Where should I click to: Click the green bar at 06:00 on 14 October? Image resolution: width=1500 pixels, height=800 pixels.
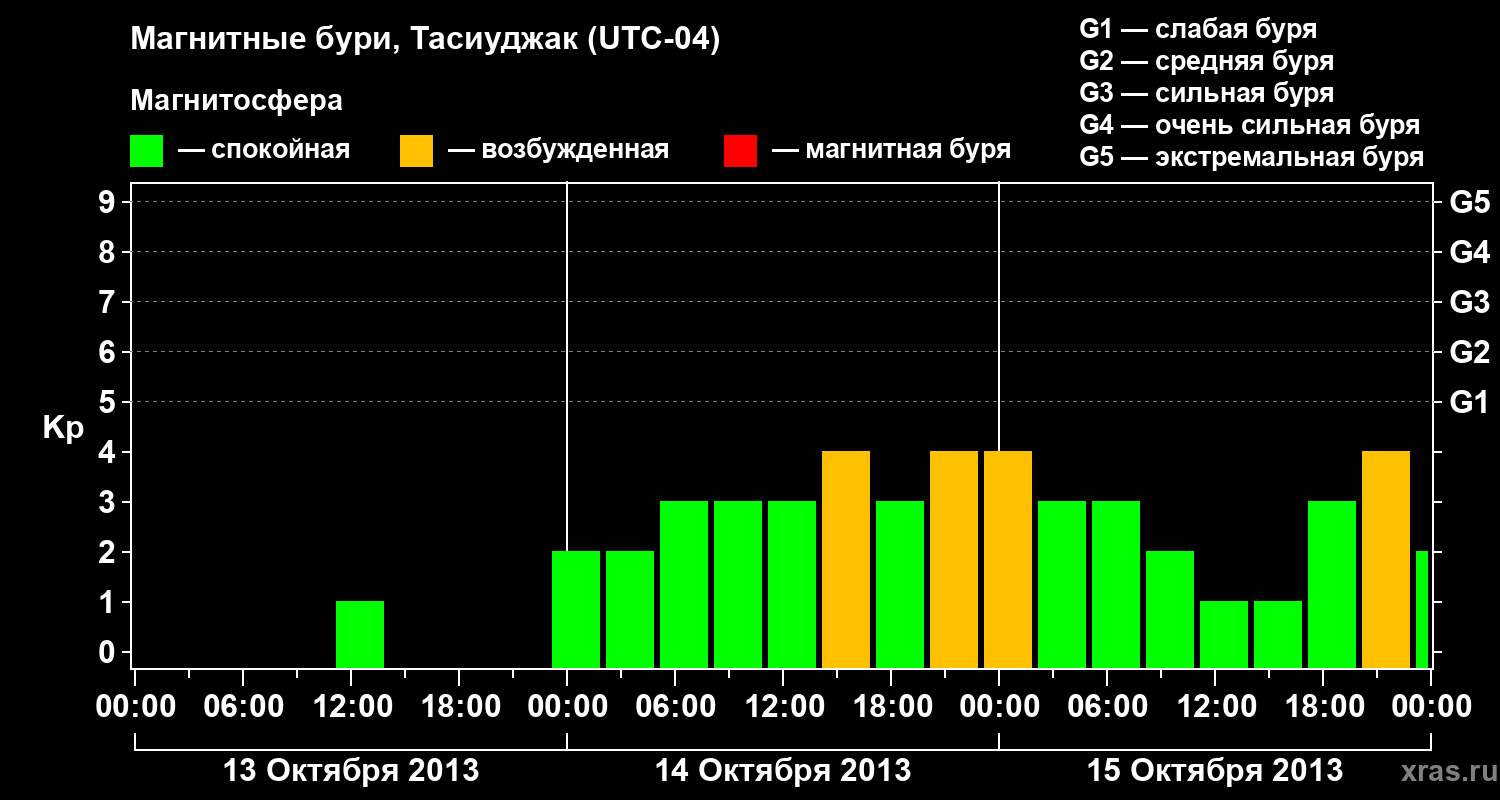684,584
